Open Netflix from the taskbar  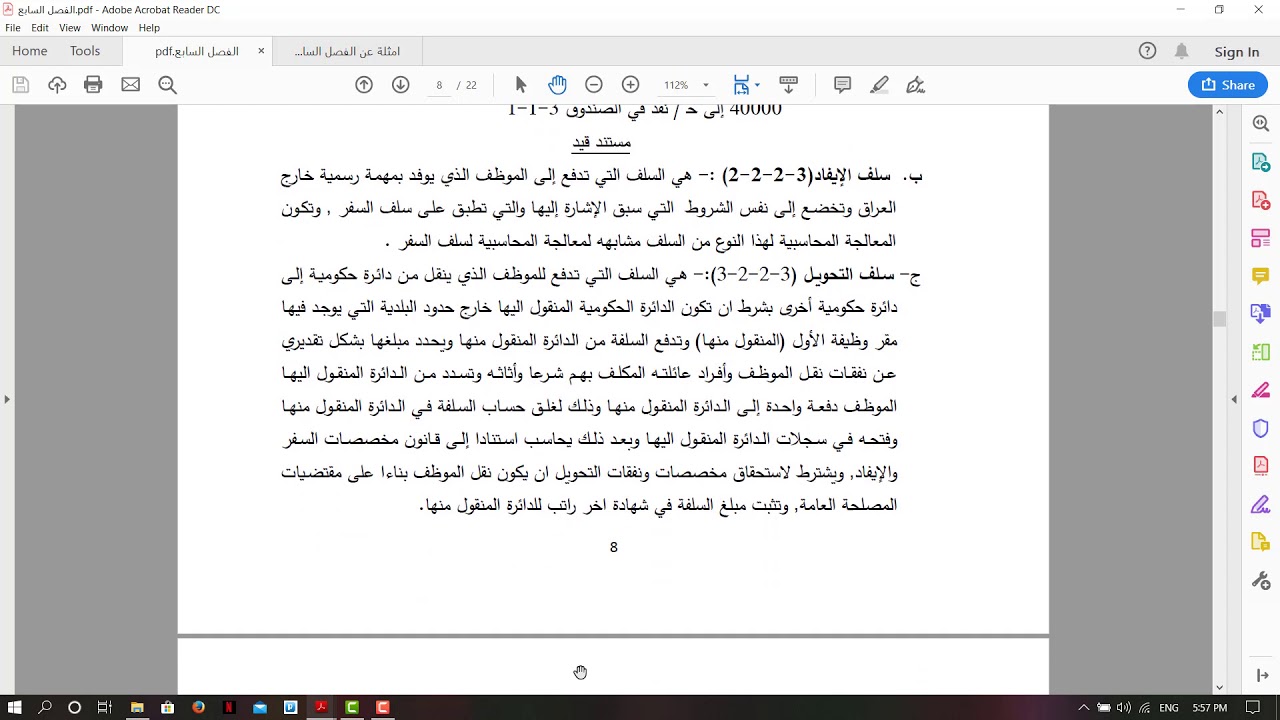point(229,707)
